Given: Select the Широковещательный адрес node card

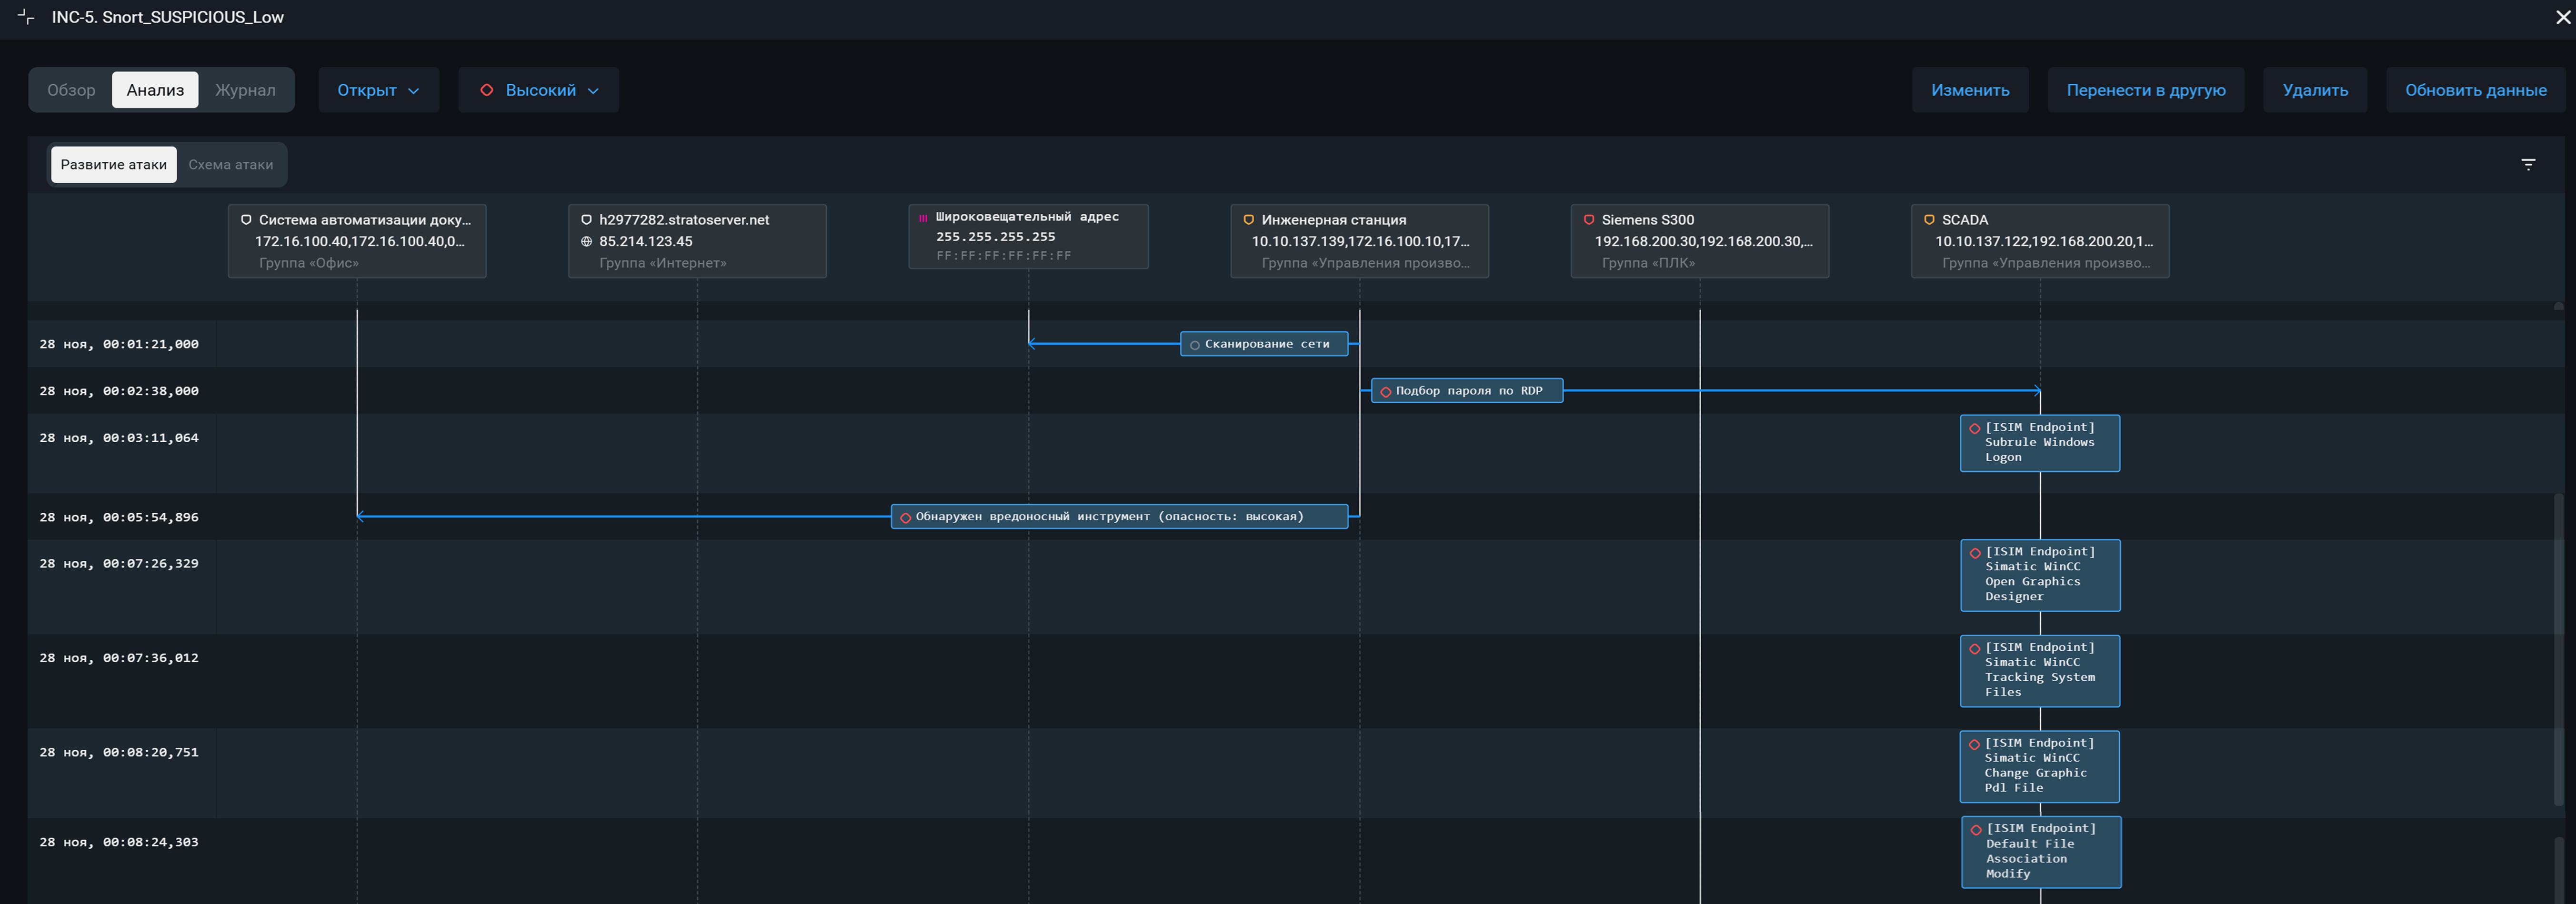Looking at the screenshot, I should 1028,237.
